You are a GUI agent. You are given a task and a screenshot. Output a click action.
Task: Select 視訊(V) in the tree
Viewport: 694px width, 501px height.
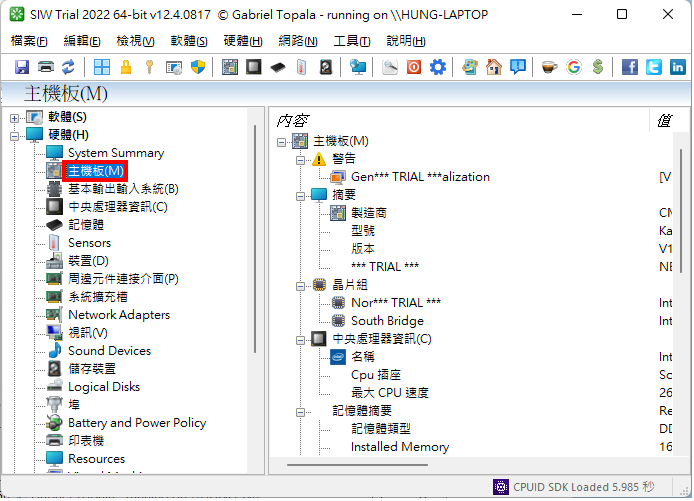pos(88,333)
